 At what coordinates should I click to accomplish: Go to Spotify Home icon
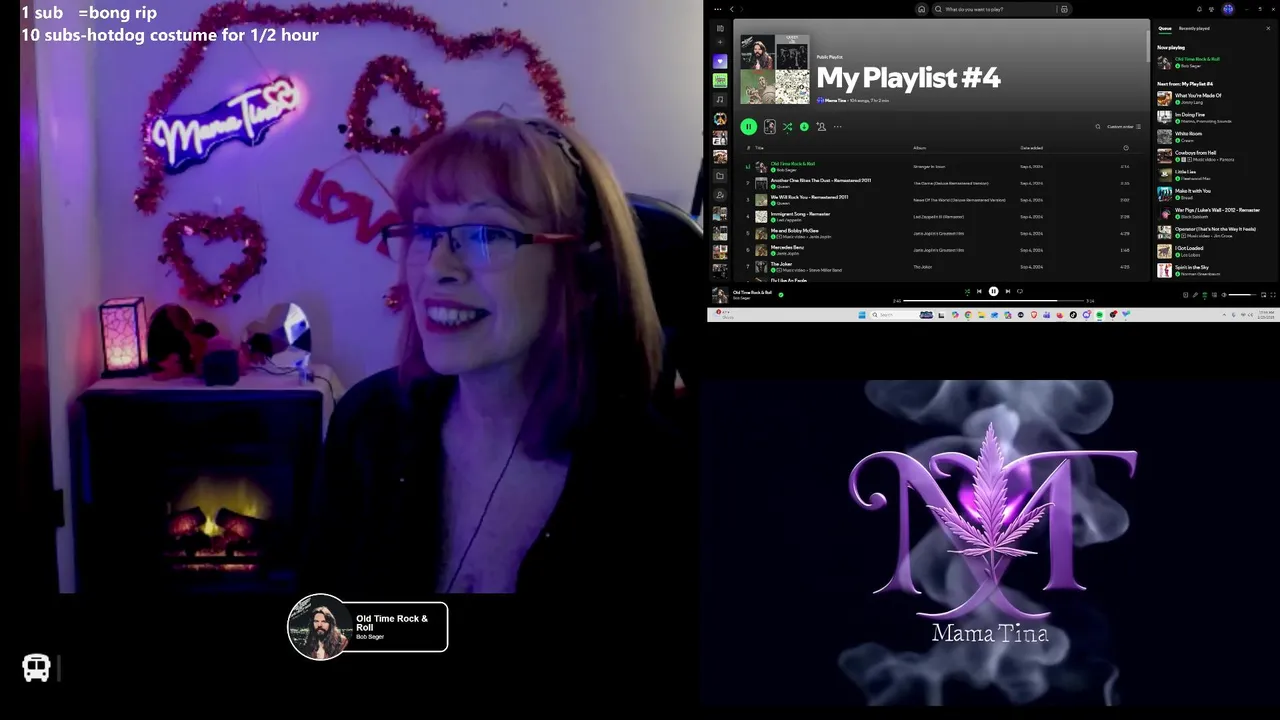click(921, 9)
